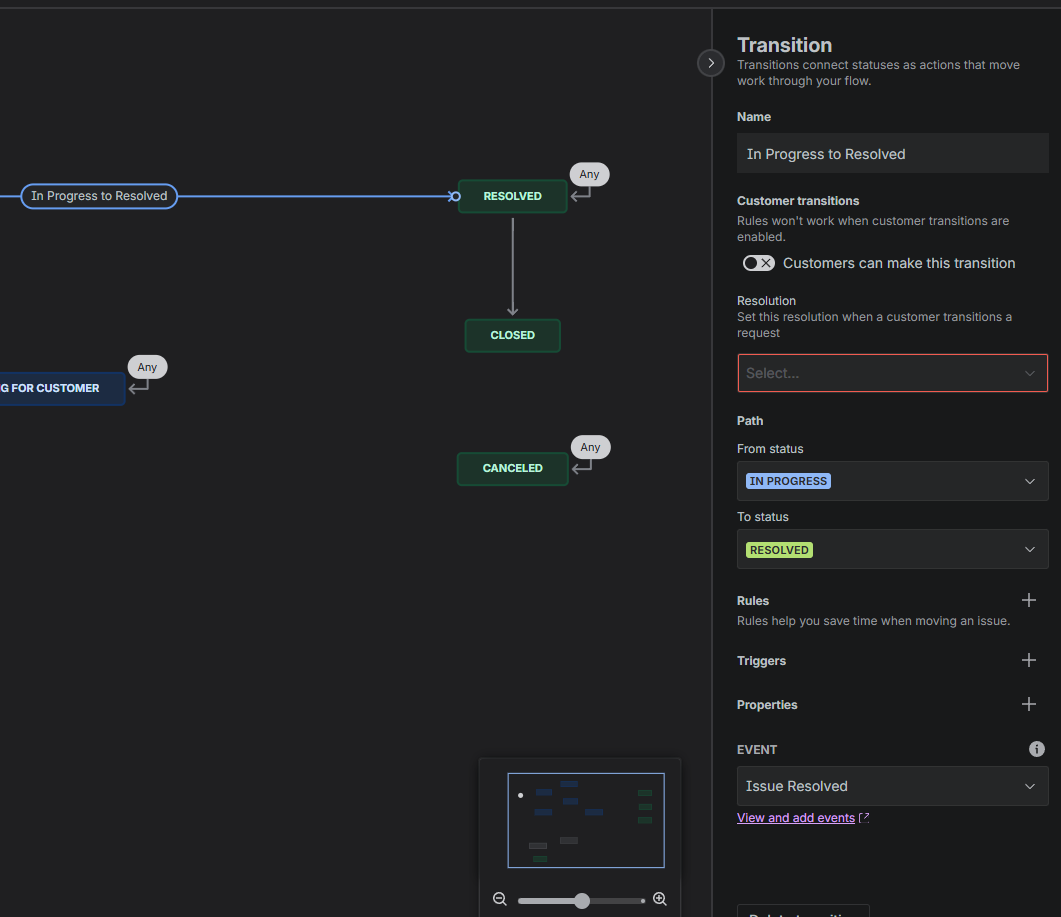
Task: Toggle Customers can make this transition
Action: click(x=758, y=263)
